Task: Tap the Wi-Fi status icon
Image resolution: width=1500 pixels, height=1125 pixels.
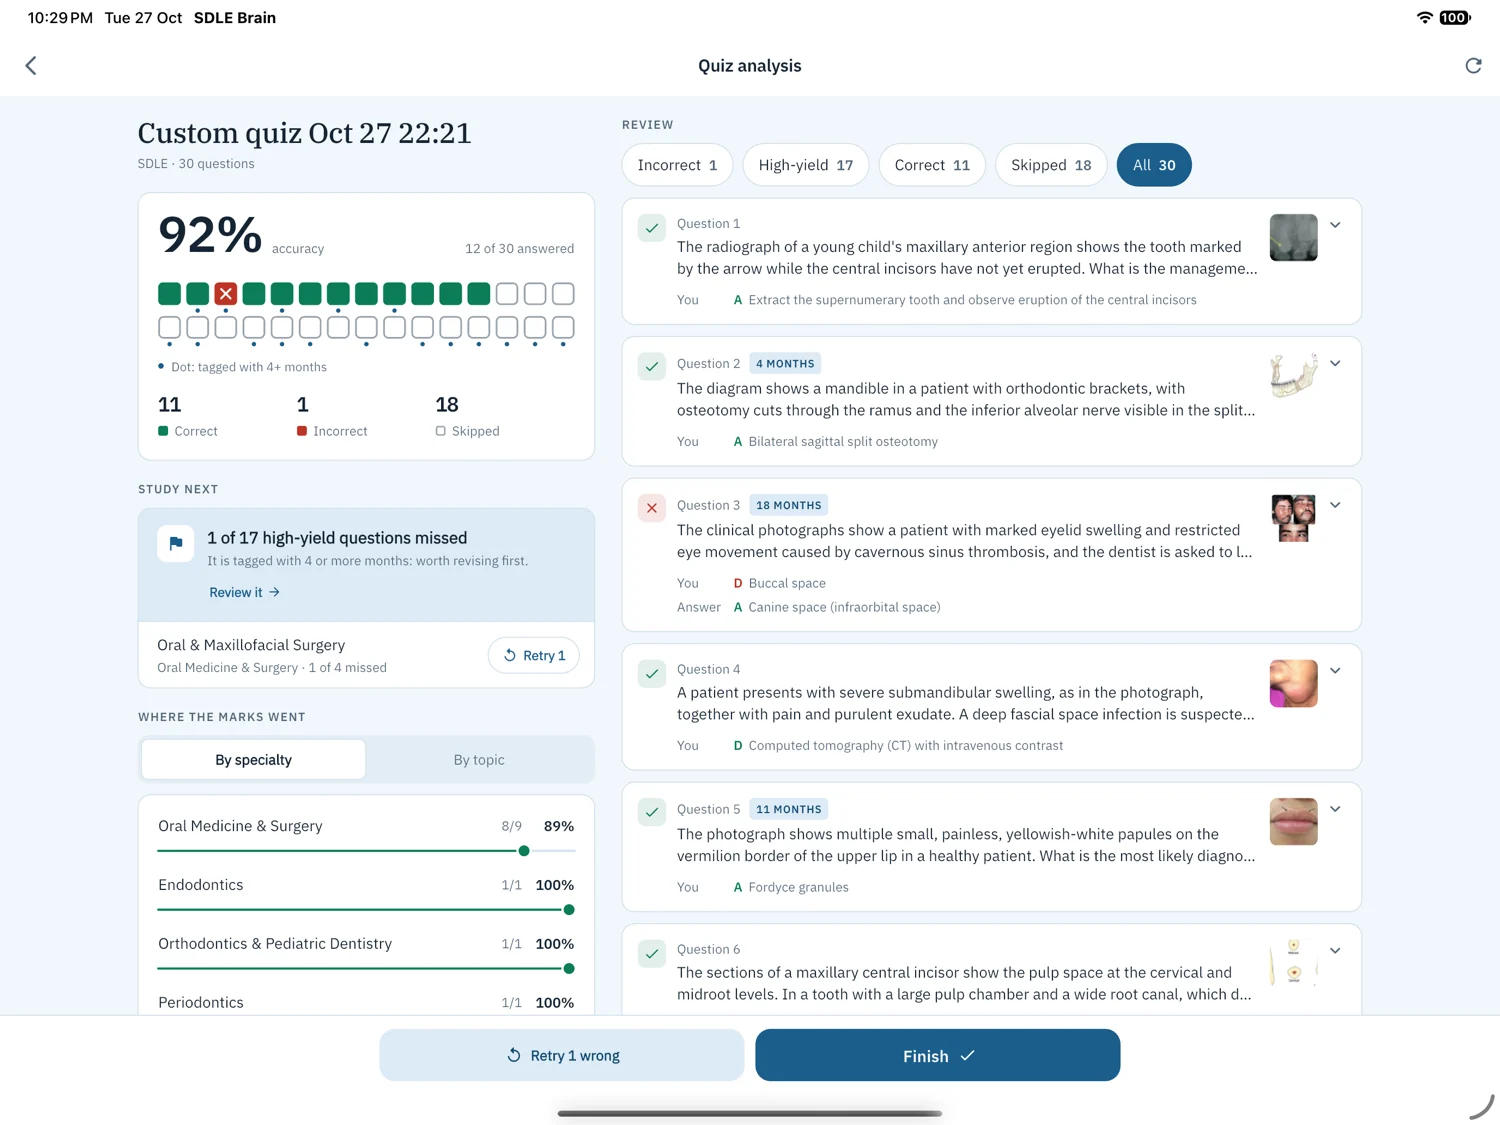Action: pos(1424,18)
